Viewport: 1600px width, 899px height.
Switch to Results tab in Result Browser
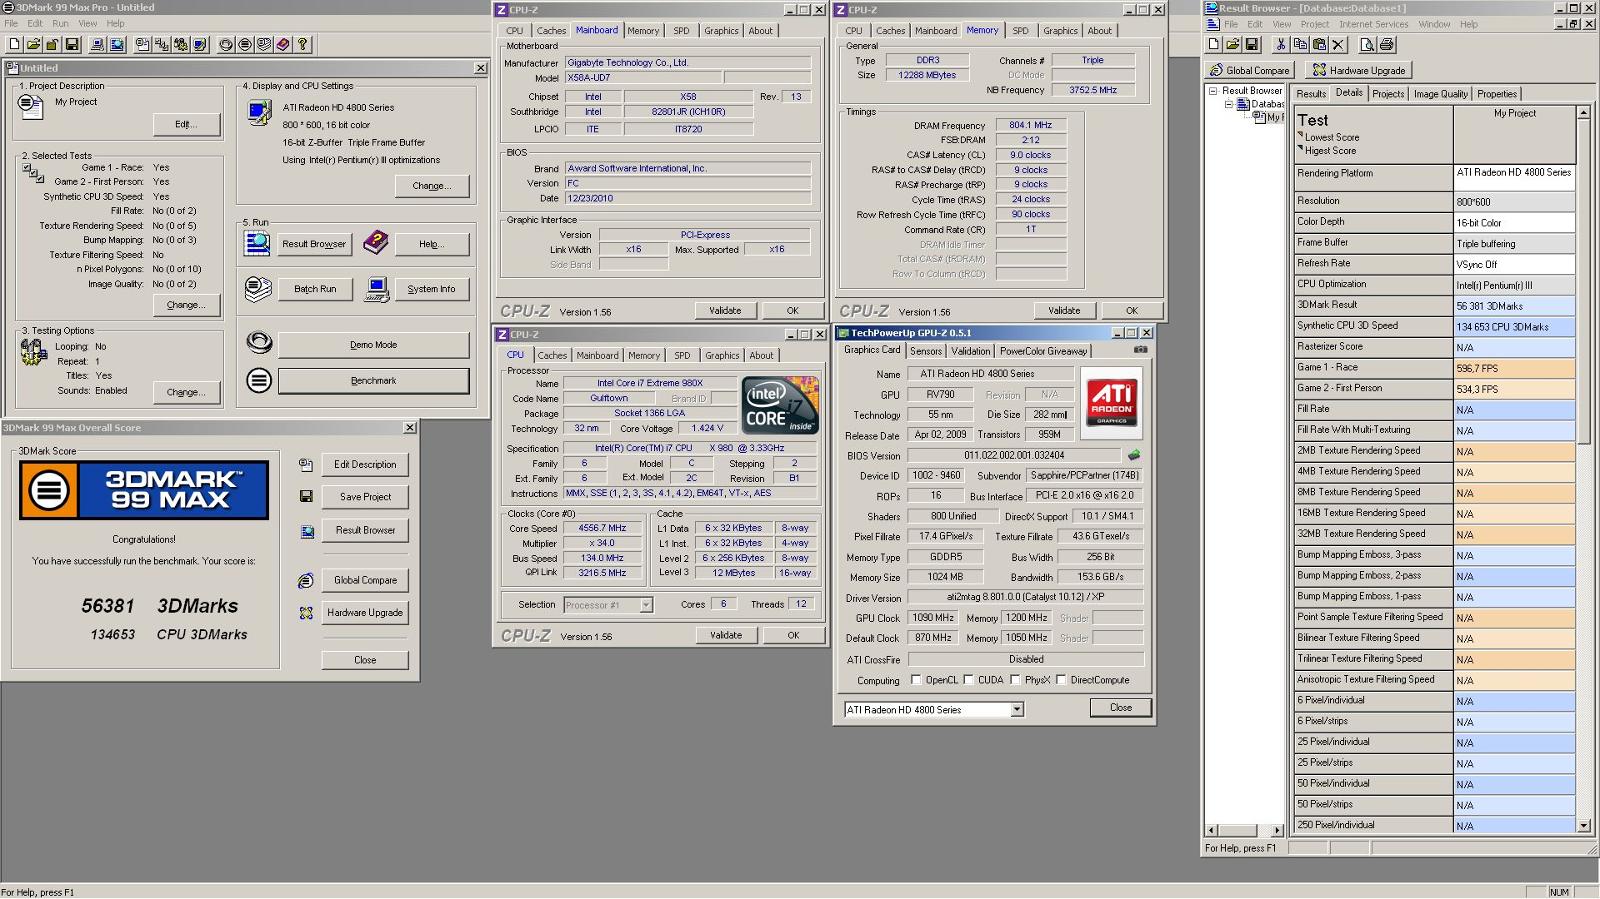click(x=1310, y=94)
